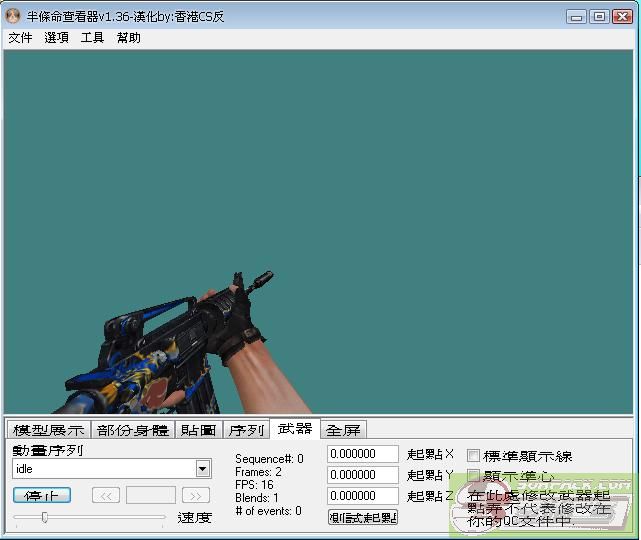Click the previous frame << button
This screenshot has width=641, height=540.
click(x=106, y=495)
